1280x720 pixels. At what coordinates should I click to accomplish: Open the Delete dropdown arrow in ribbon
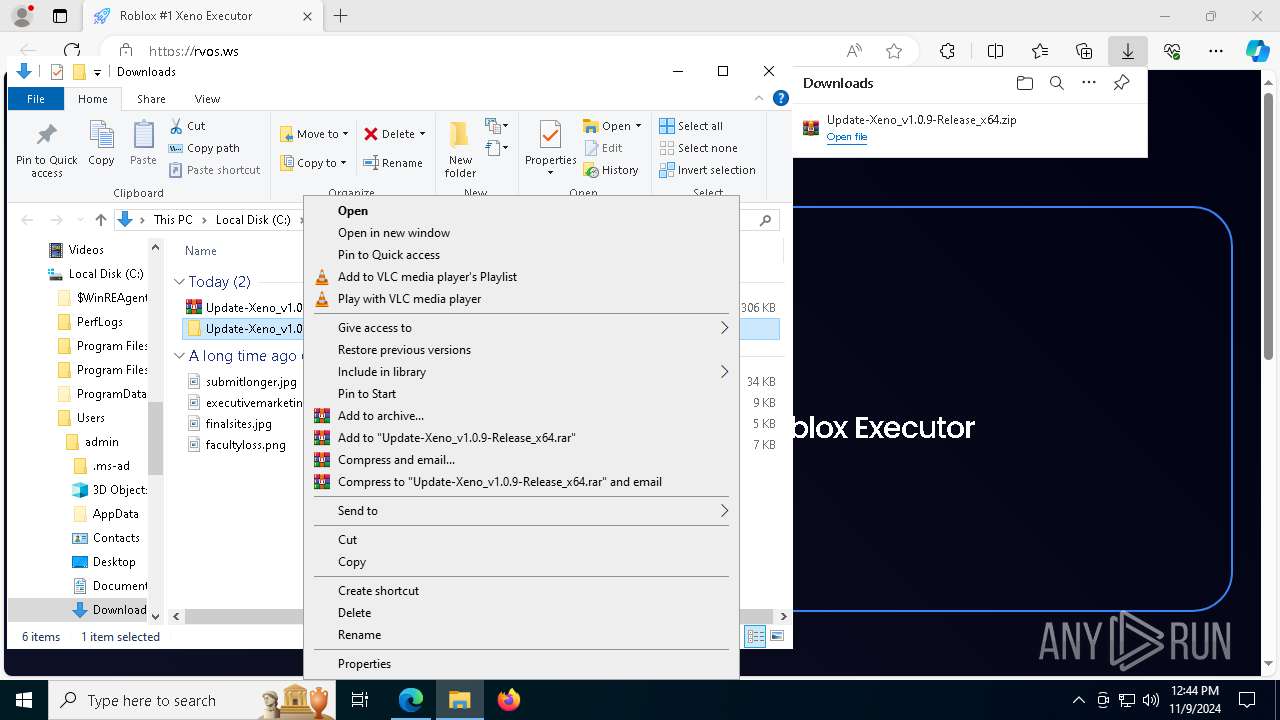pyautogui.click(x=422, y=134)
